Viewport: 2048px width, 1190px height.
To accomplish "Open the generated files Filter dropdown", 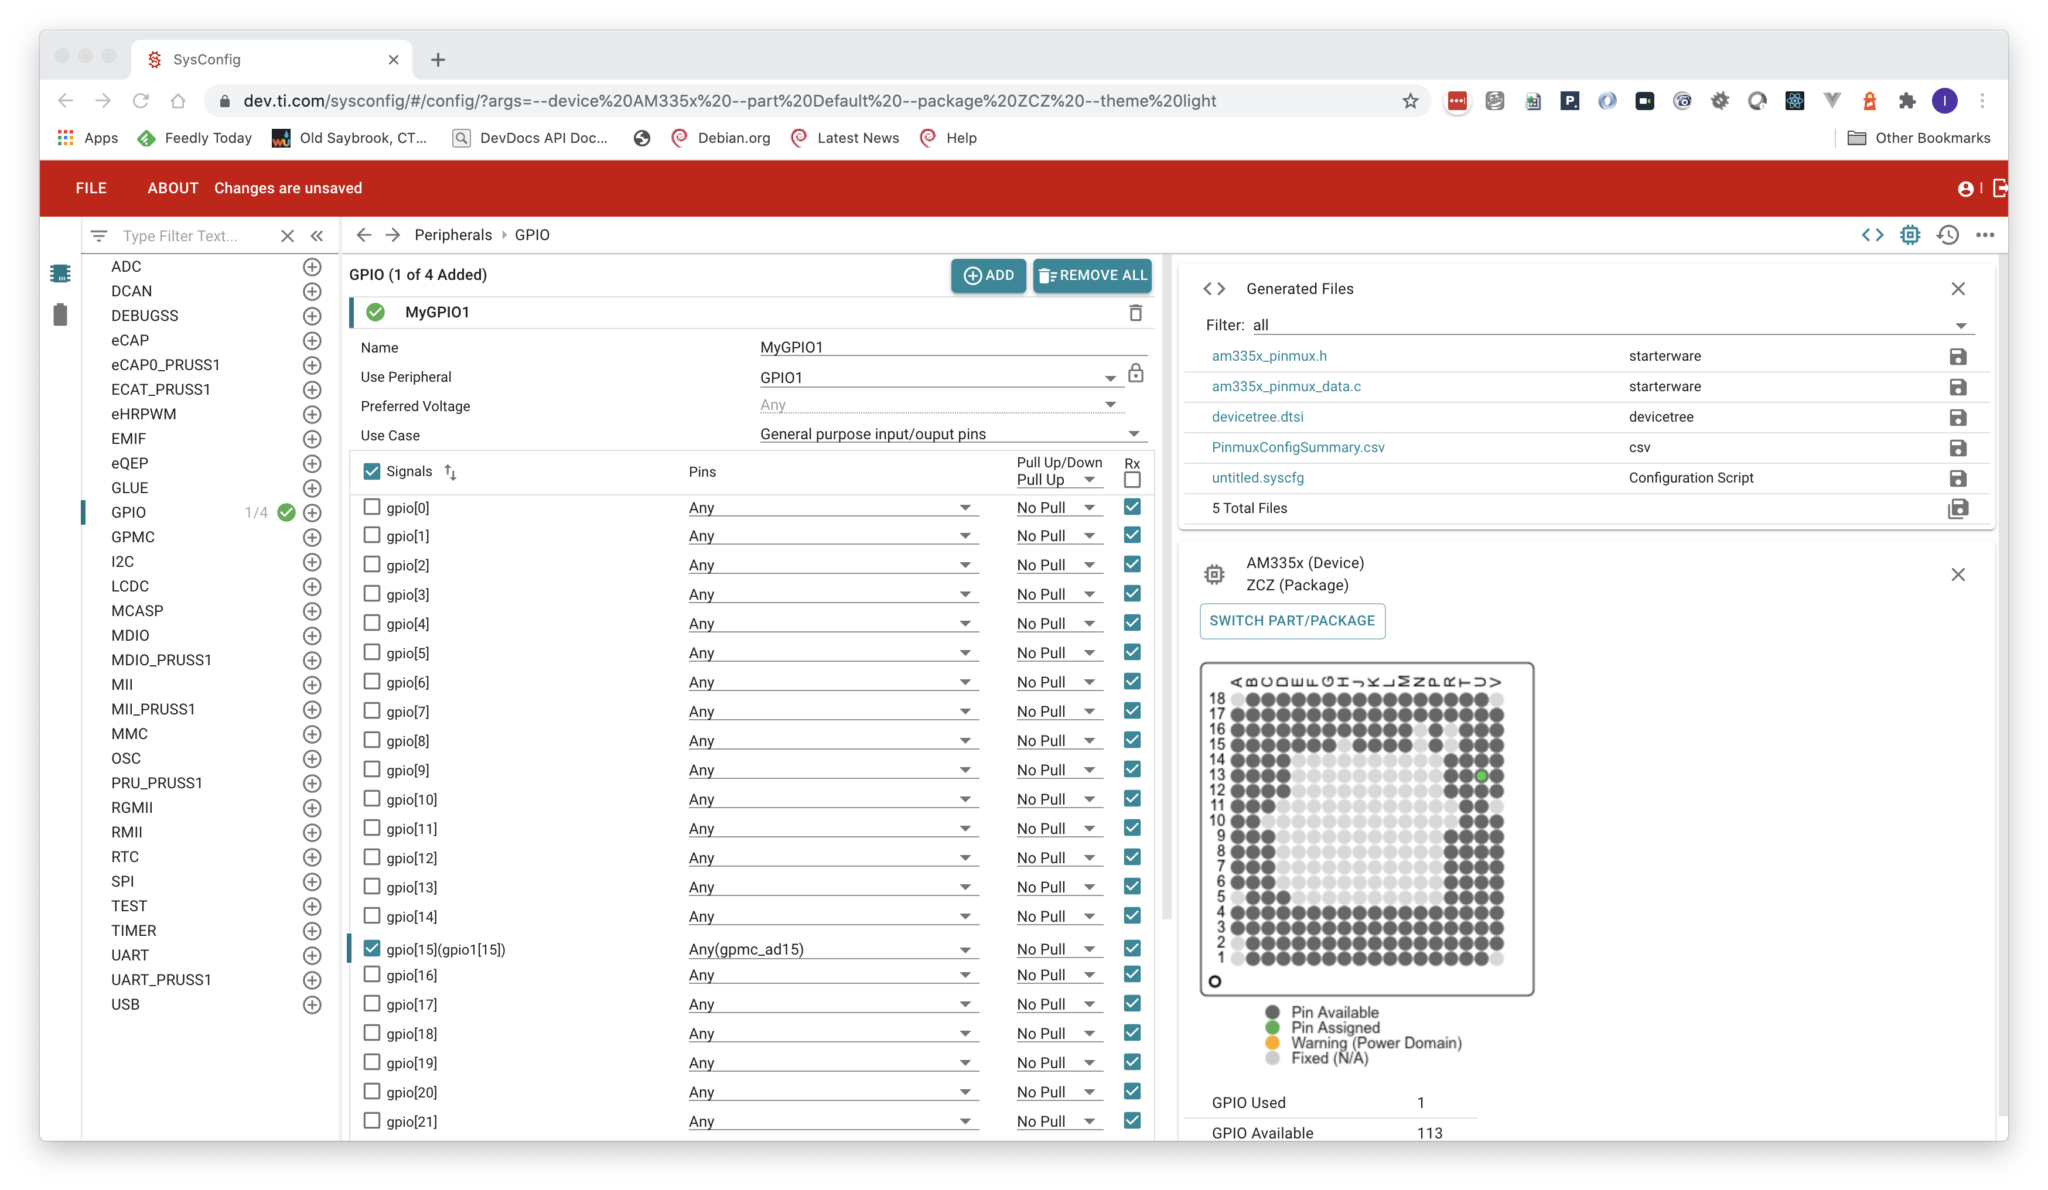I will tap(1960, 325).
